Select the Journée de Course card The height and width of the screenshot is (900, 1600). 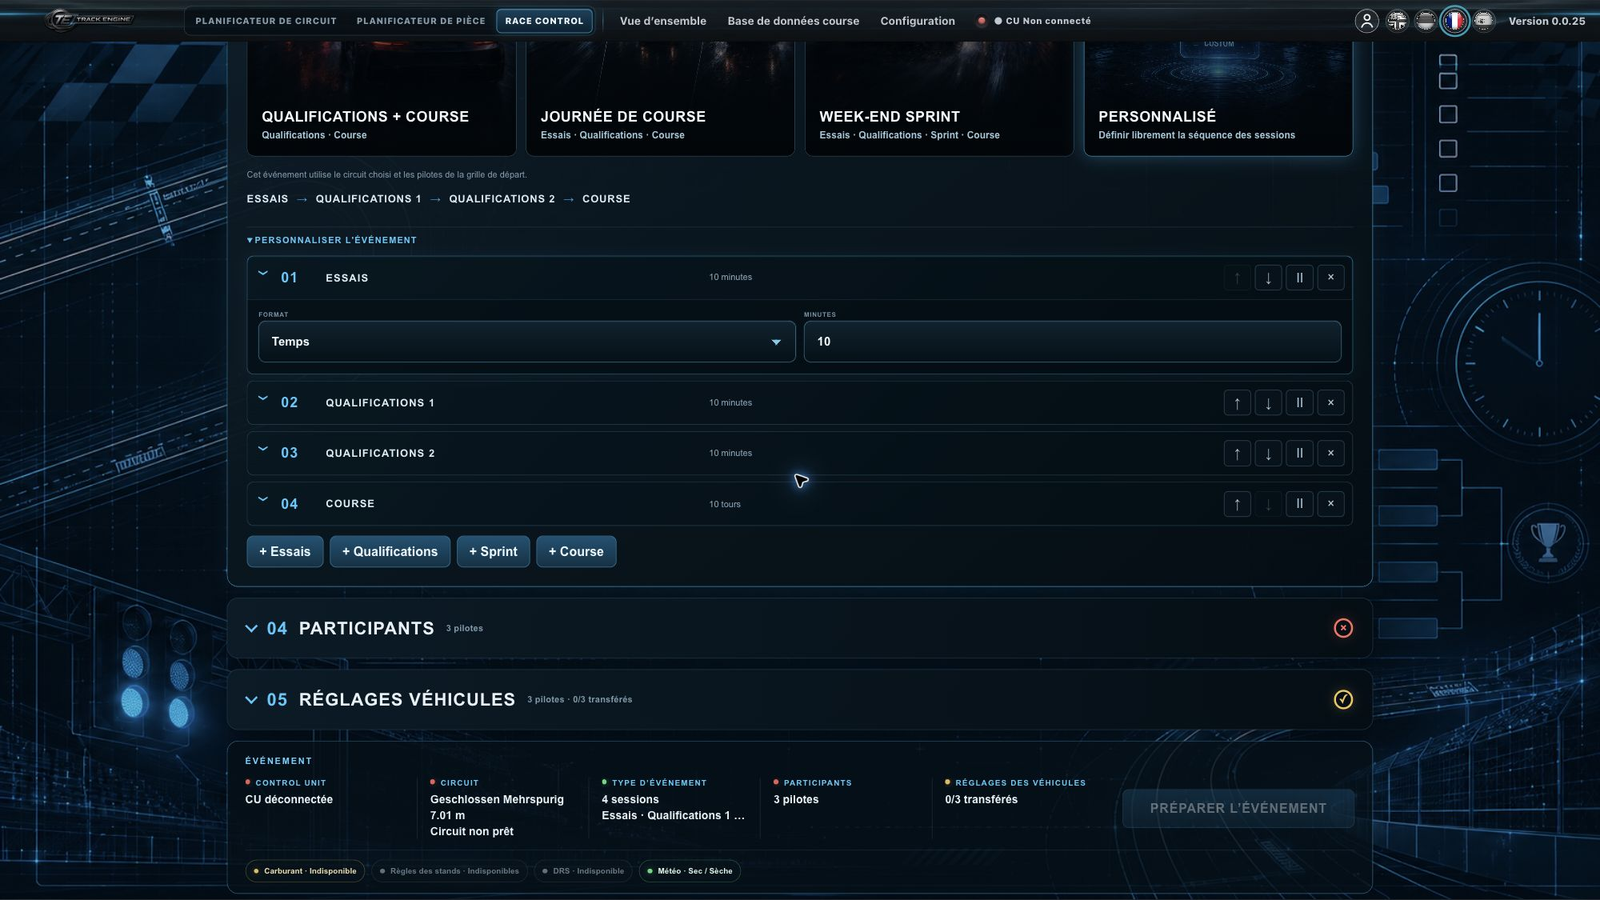coord(660,99)
